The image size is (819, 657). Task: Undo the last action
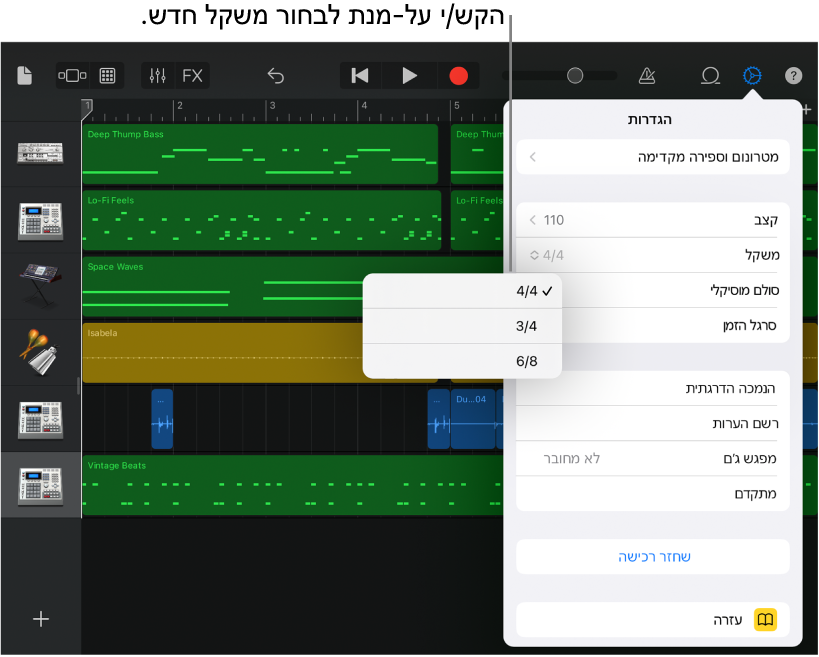[276, 76]
